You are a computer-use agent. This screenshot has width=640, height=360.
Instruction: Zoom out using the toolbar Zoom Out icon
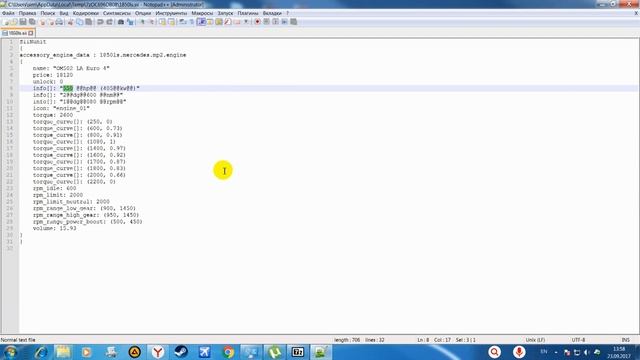coord(151,22)
